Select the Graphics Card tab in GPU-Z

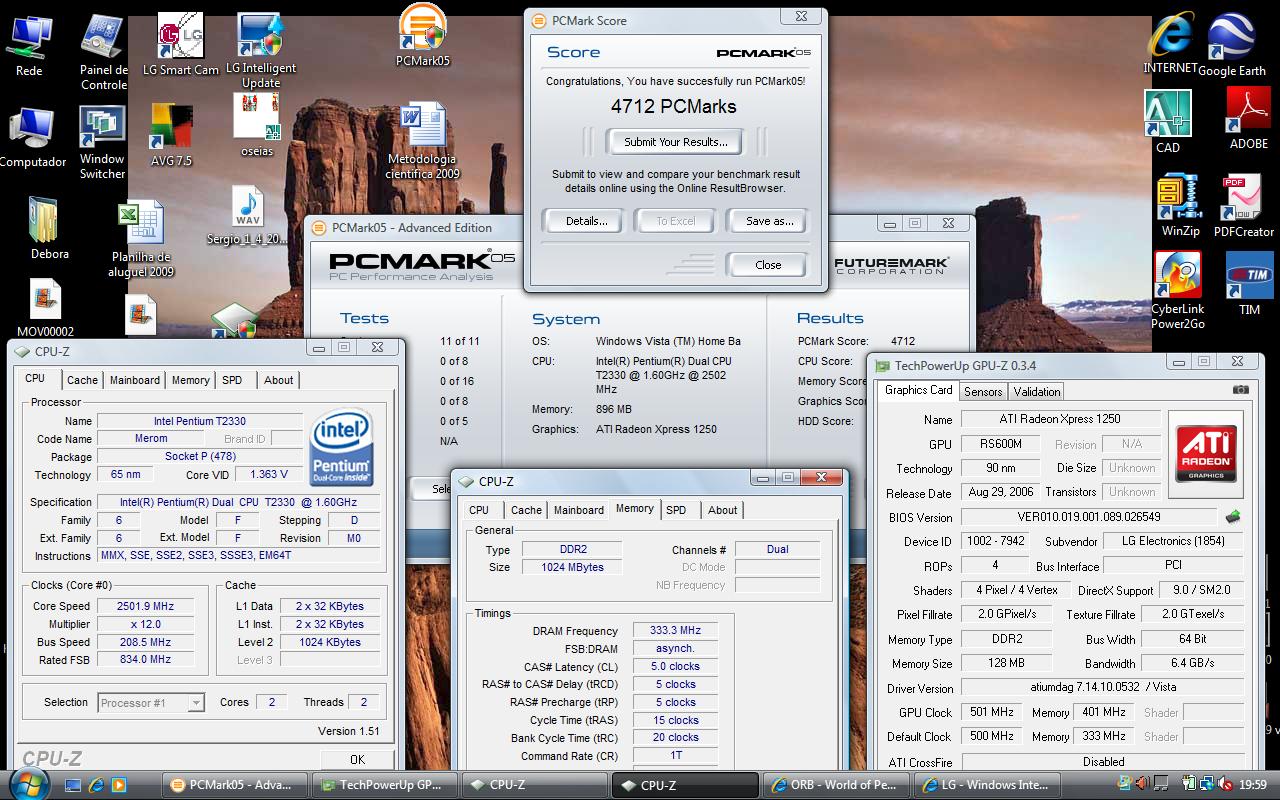(918, 390)
